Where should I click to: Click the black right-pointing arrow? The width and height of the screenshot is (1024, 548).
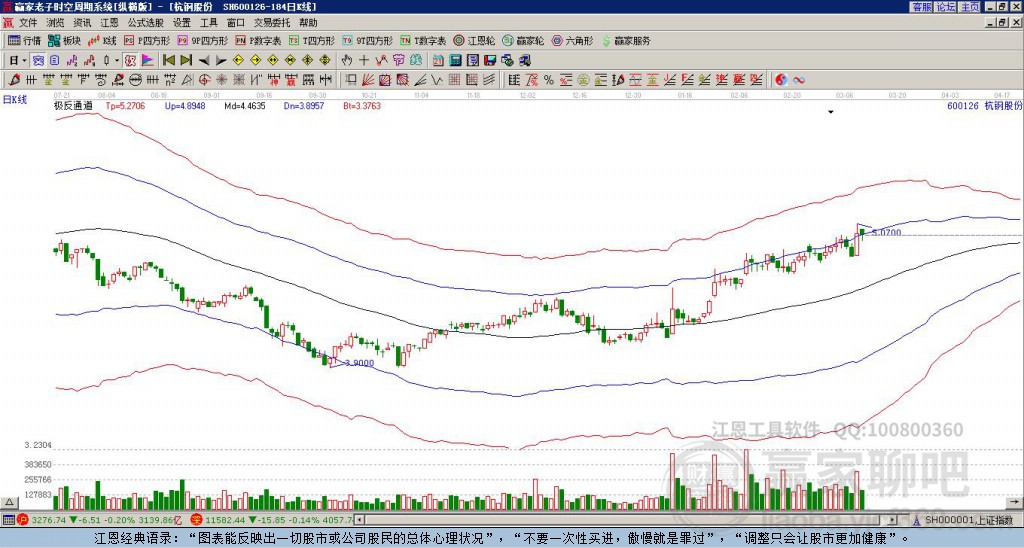pos(221,60)
